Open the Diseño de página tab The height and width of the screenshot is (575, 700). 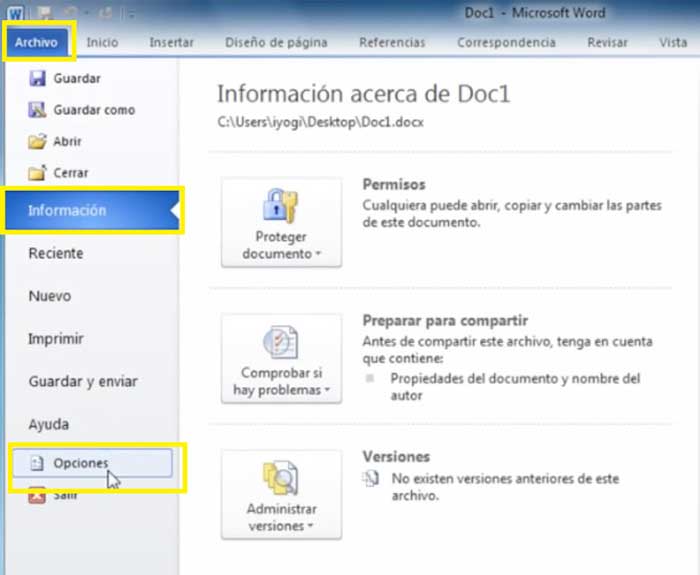coord(276,43)
